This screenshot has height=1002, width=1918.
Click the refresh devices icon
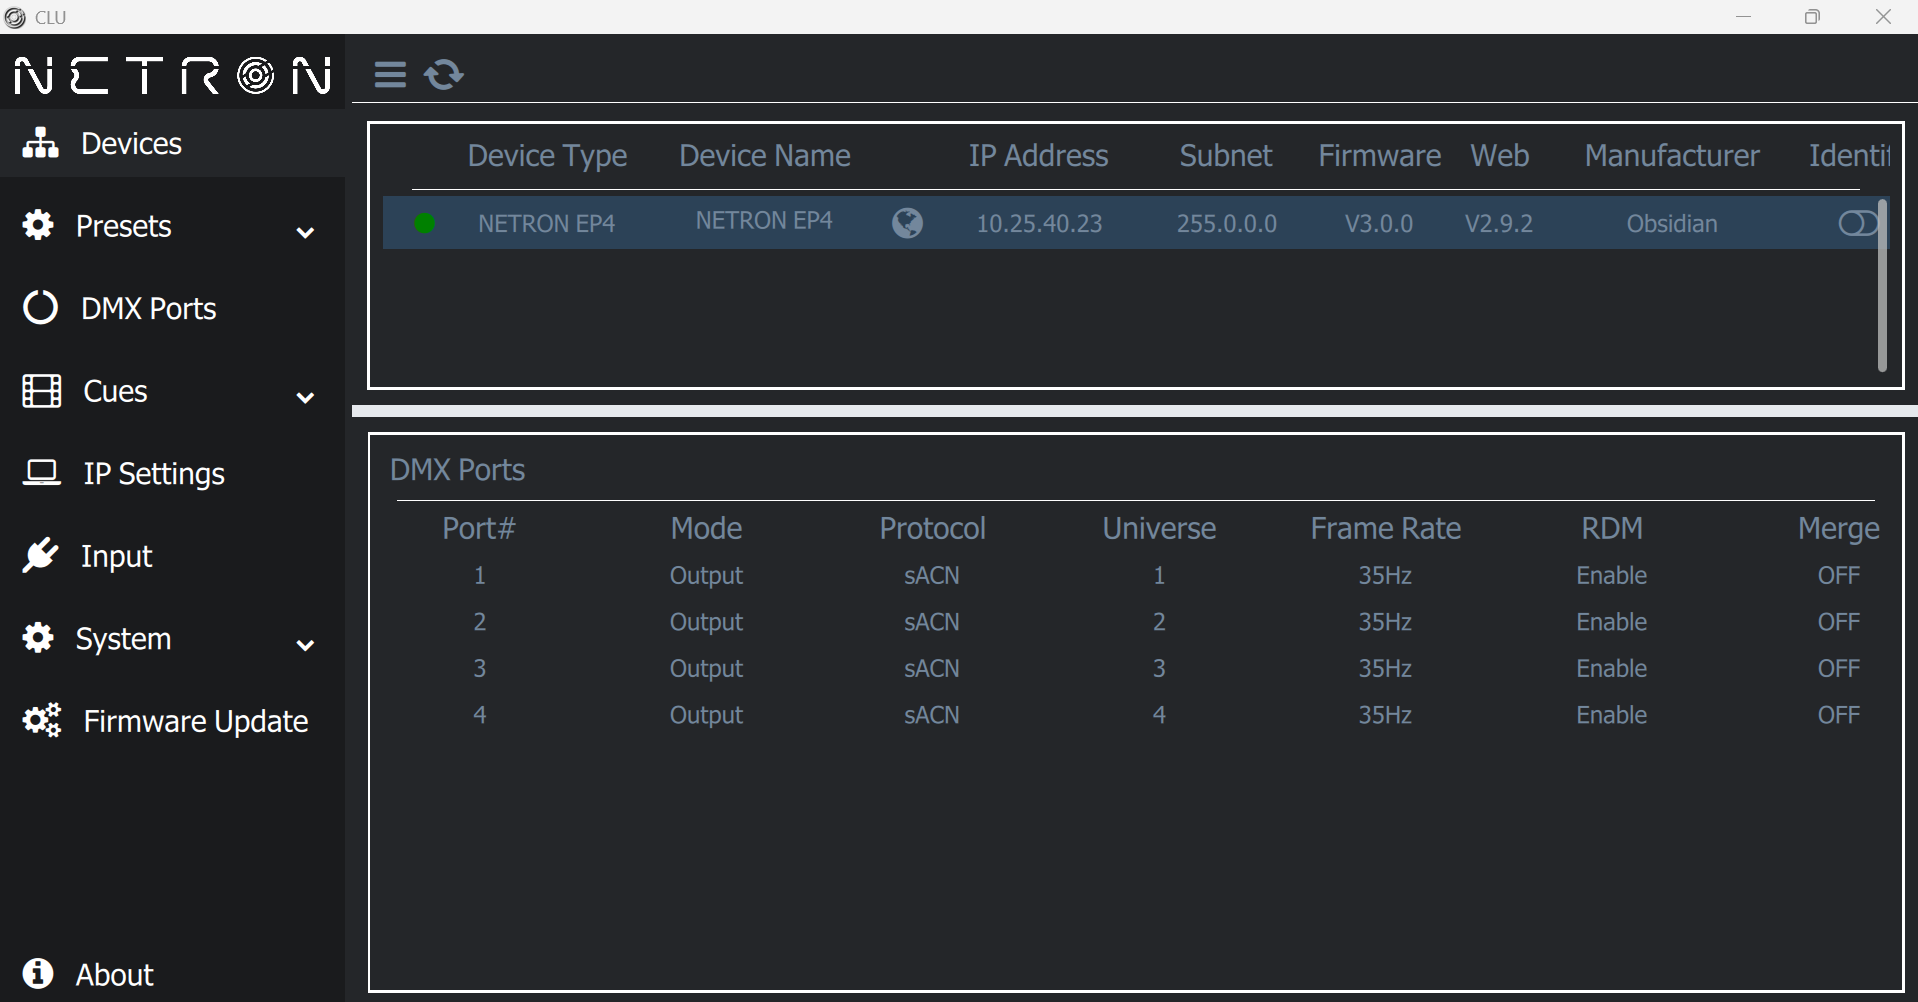click(x=444, y=75)
